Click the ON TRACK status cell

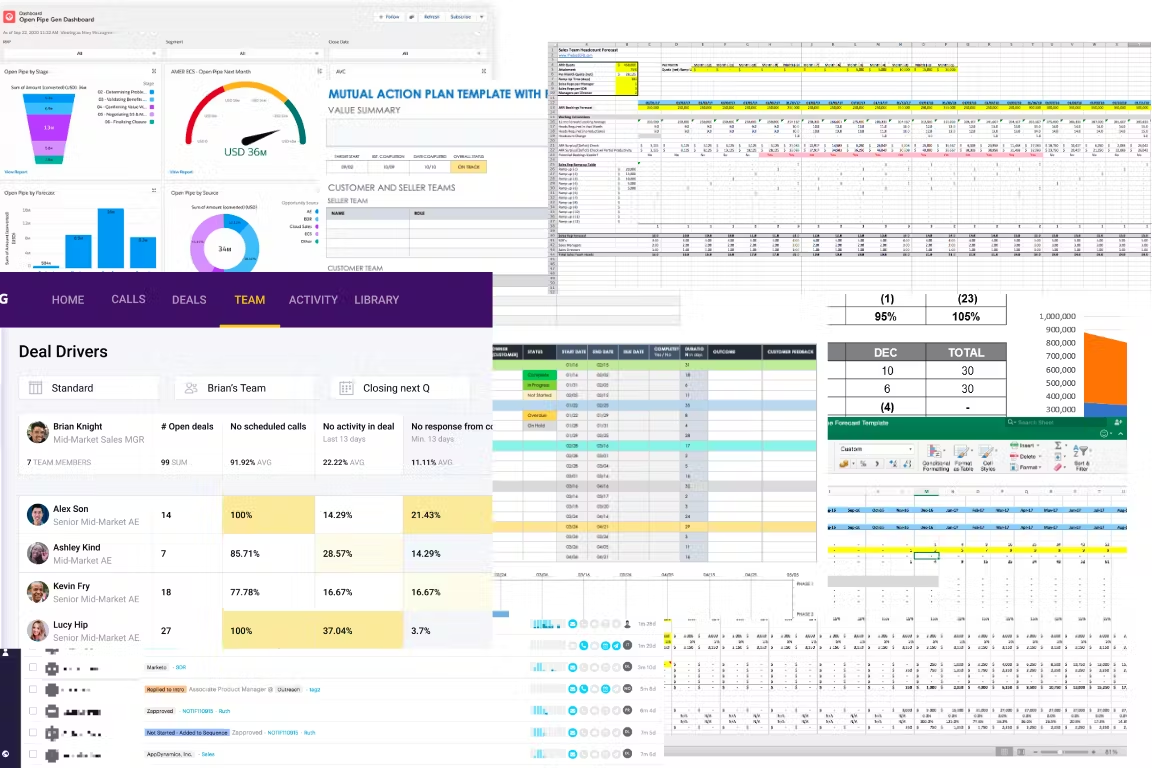pyautogui.click(x=468, y=167)
